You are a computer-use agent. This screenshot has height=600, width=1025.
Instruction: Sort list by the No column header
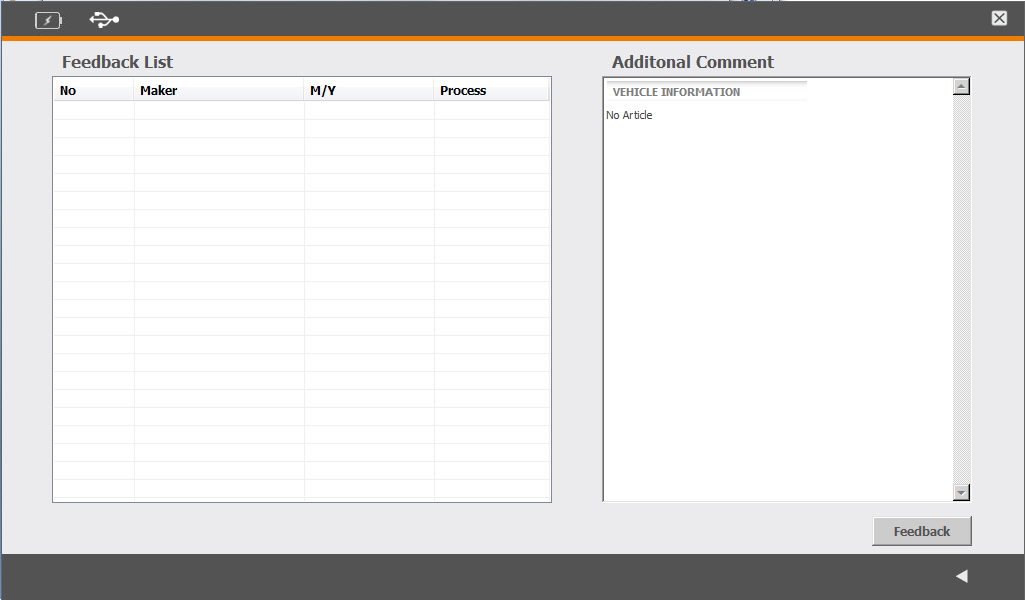93,91
